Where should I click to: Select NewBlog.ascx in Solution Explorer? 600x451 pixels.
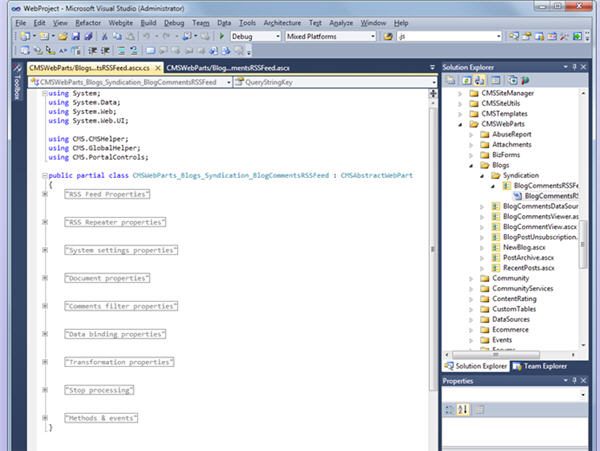[x=523, y=246]
